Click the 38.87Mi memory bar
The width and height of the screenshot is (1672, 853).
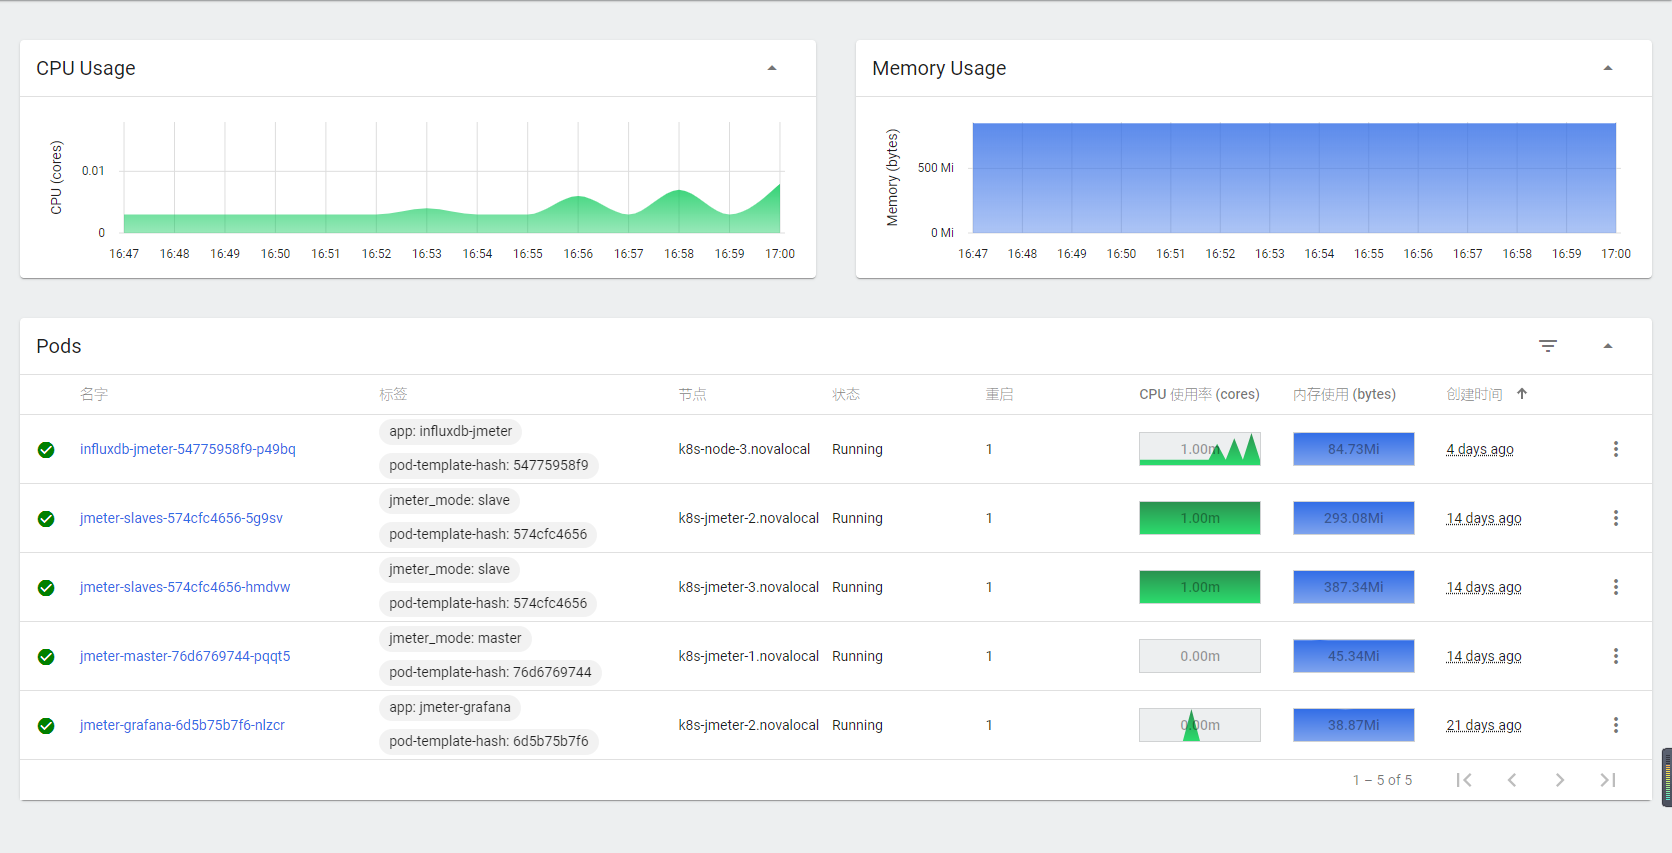point(1354,725)
